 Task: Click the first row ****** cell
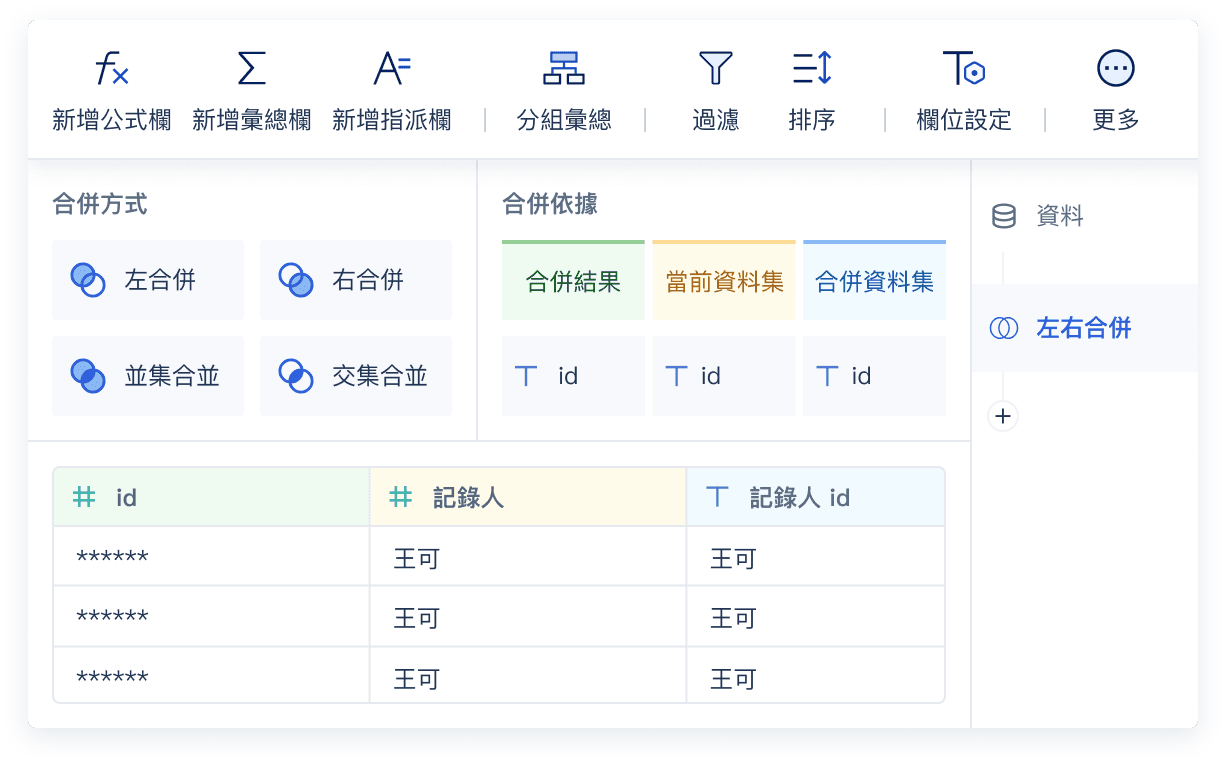(x=211, y=557)
